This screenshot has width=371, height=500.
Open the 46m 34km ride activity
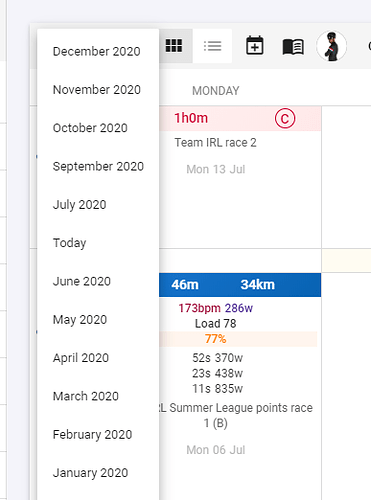pos(240,285)
